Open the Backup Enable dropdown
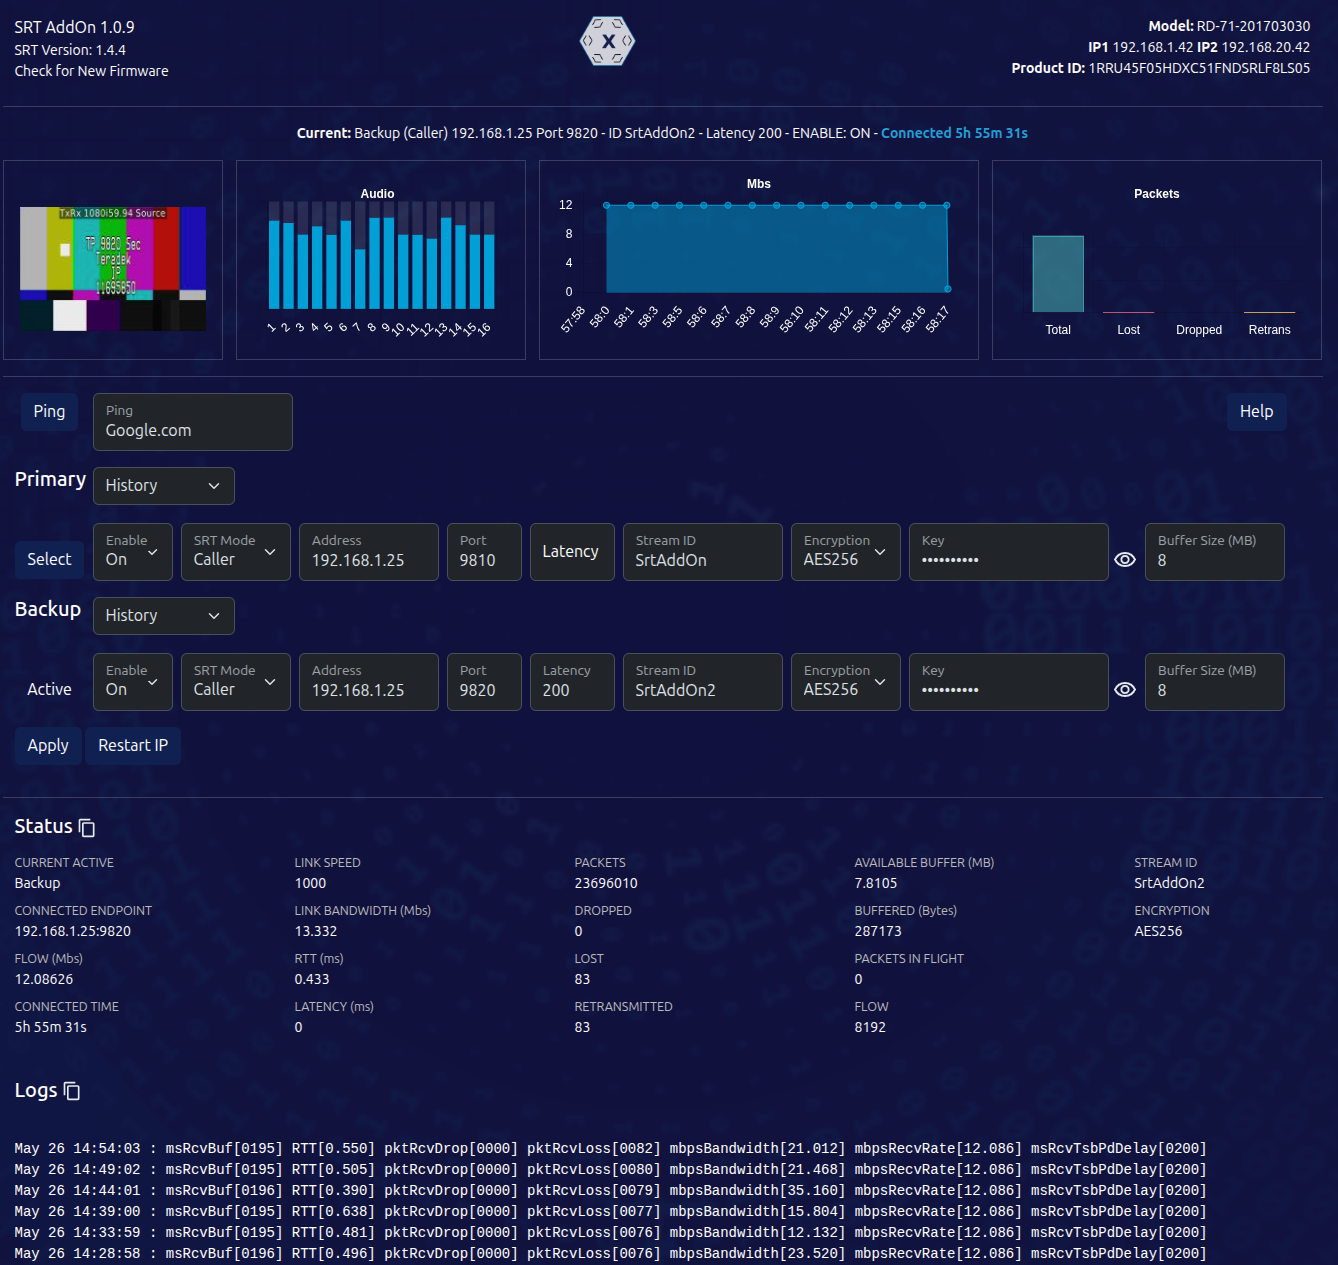This screenshot has height=1265, width=1338. pyautogui.click(x=133, y=682)
